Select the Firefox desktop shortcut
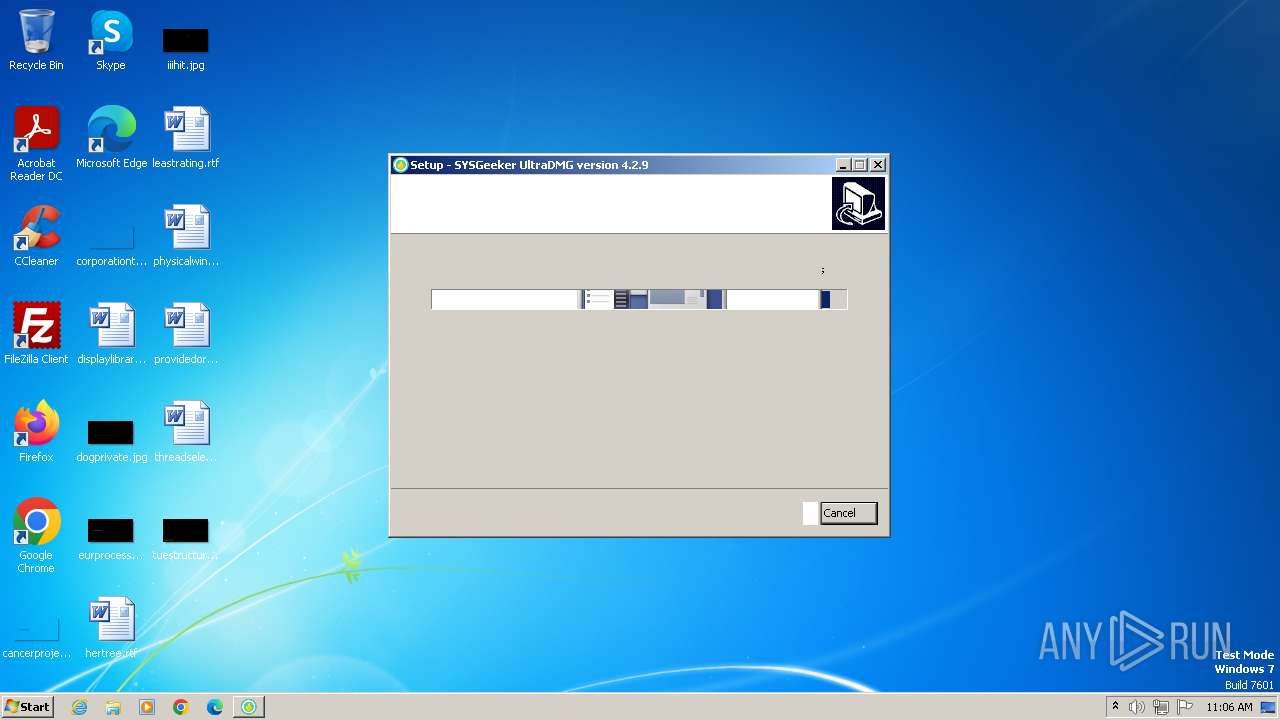Viewport: 1280px width, 720px height. tap(36, 432)
